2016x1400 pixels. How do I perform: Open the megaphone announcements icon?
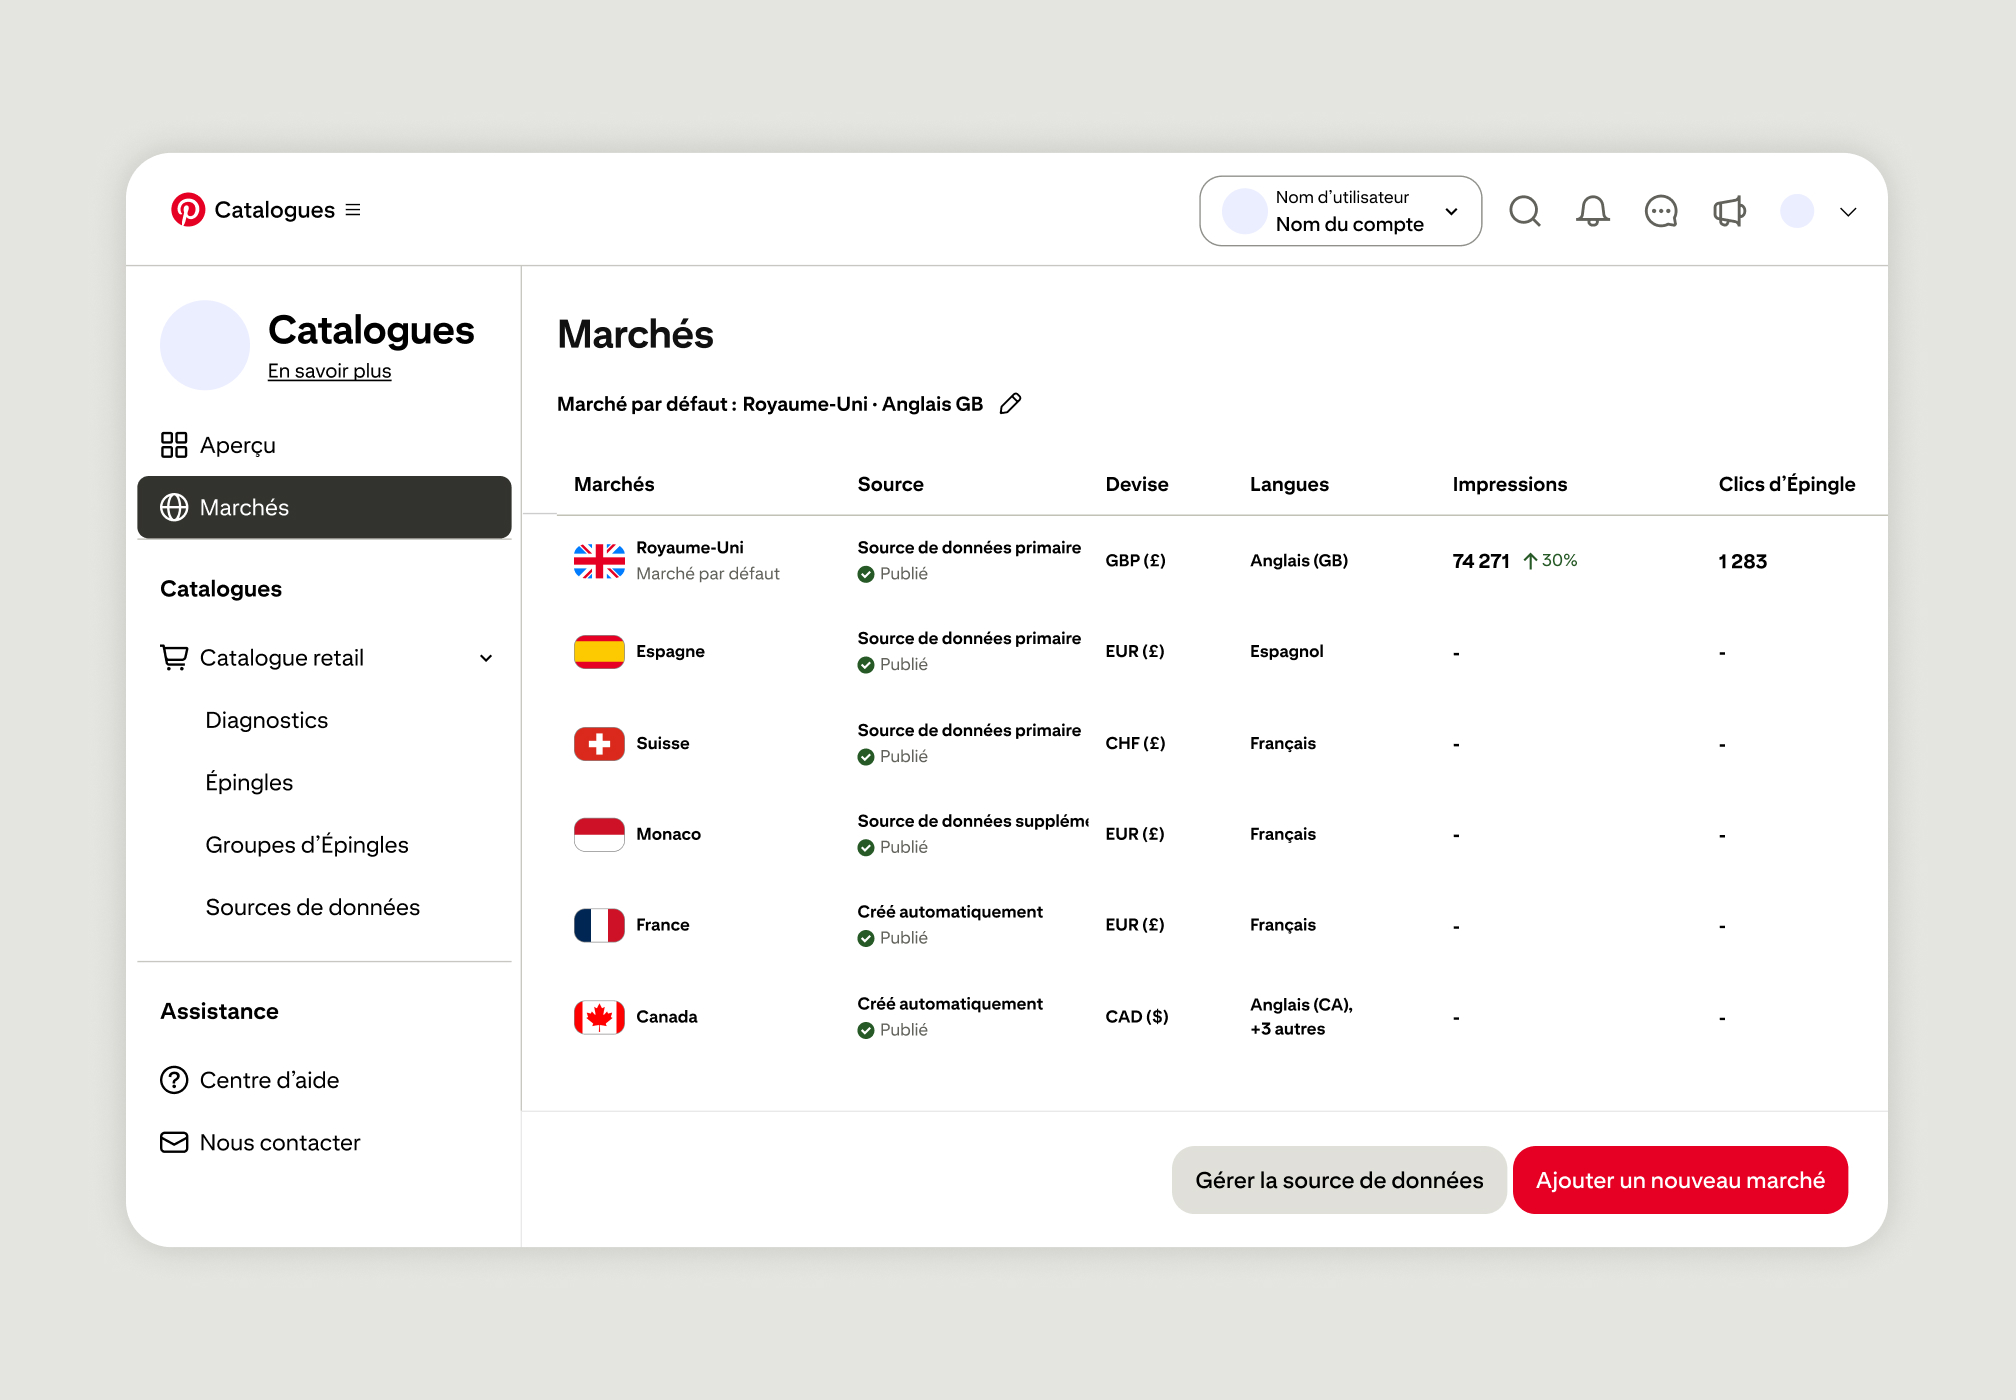(x=1729, y=211)
